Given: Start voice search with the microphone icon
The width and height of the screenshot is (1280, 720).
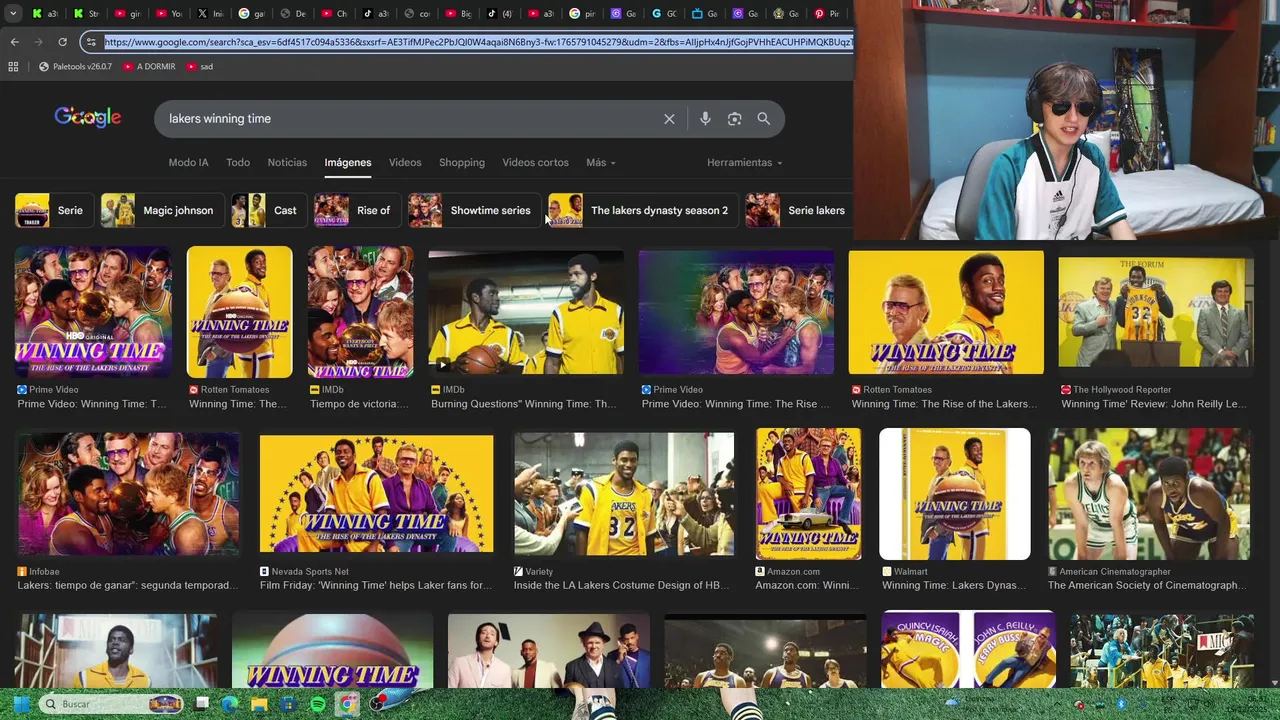Looking at the screenshot, I should [705, 119].
